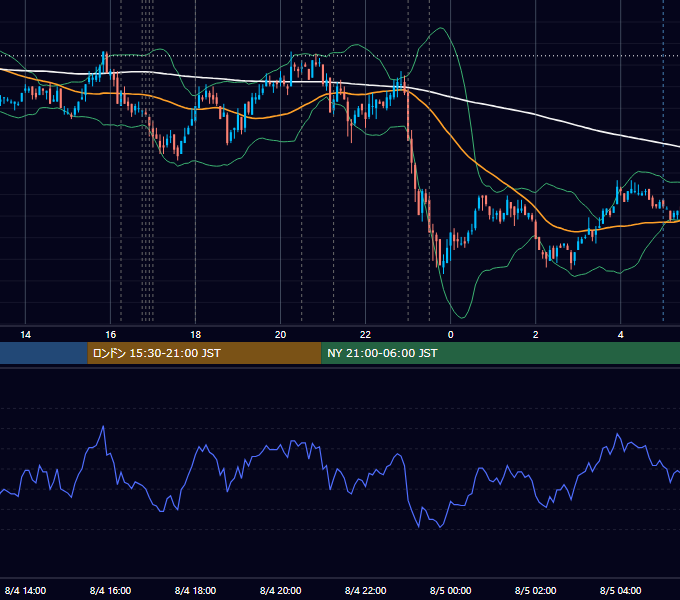Viewport: 680px width, 600px height.
Task: Click hour label 0 on price chart axis
Action: pos(451,334)
